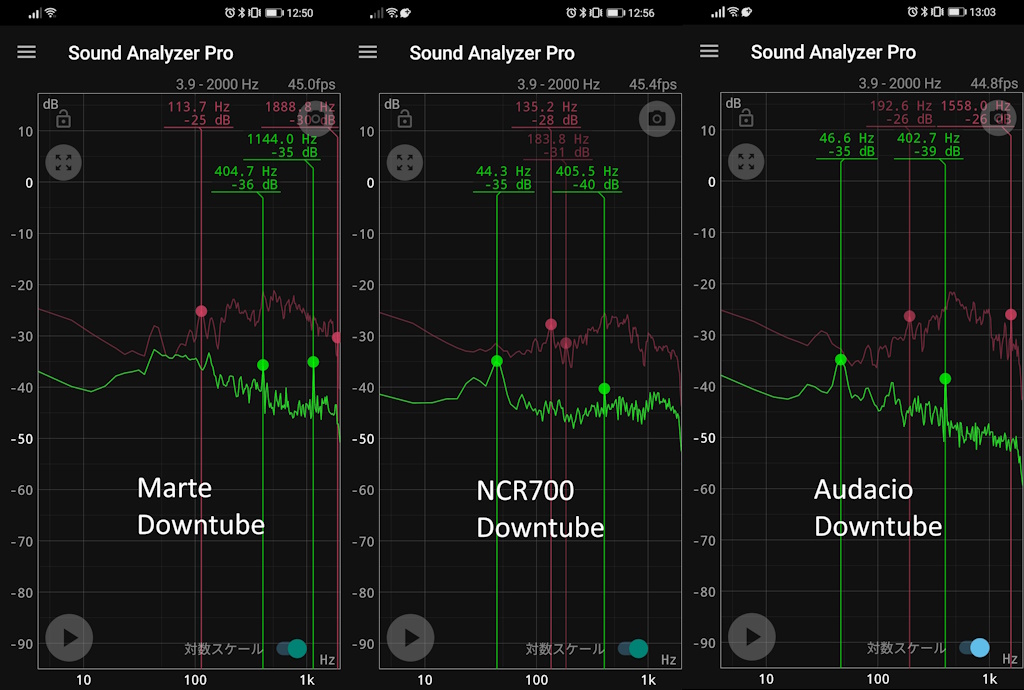Toggle the log scale switch on NCR700 screen
This screenshot has height=690, width=1024.
click(x=633, y=648)
